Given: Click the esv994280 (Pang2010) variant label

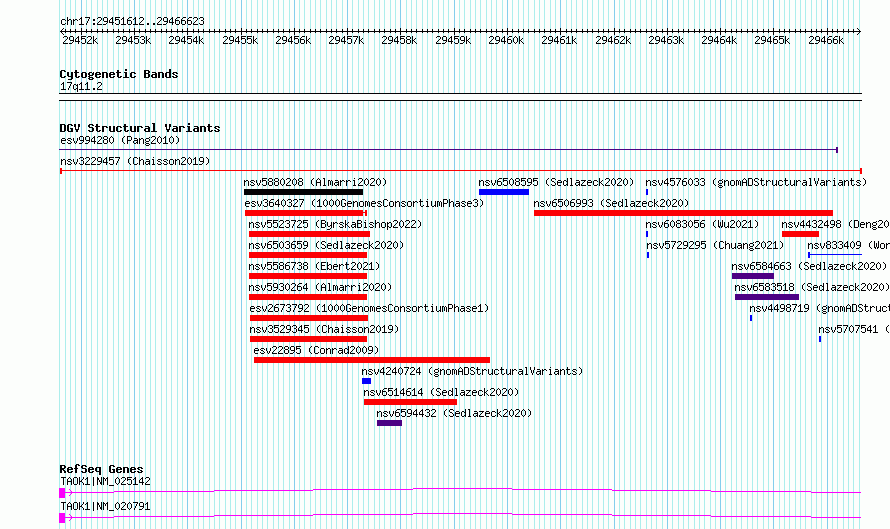Looking at the screenshot, I should tap(120, 140).
